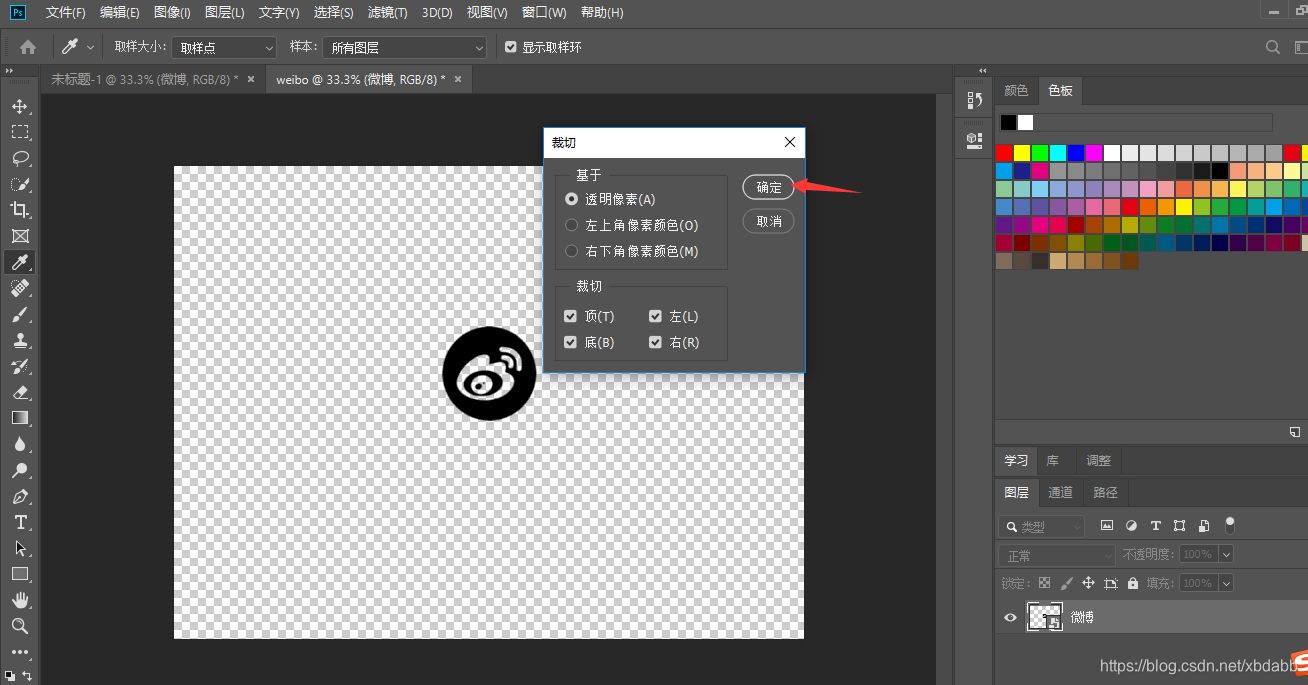Select the Rectangular Marquee tool

(x=20, y=132)
